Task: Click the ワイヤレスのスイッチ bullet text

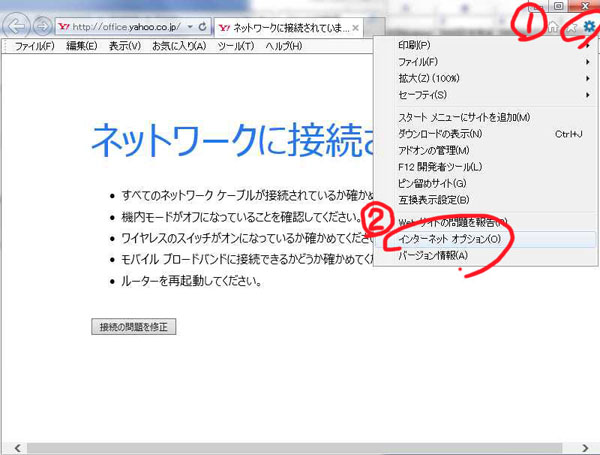Action: [x=248, y=238]
